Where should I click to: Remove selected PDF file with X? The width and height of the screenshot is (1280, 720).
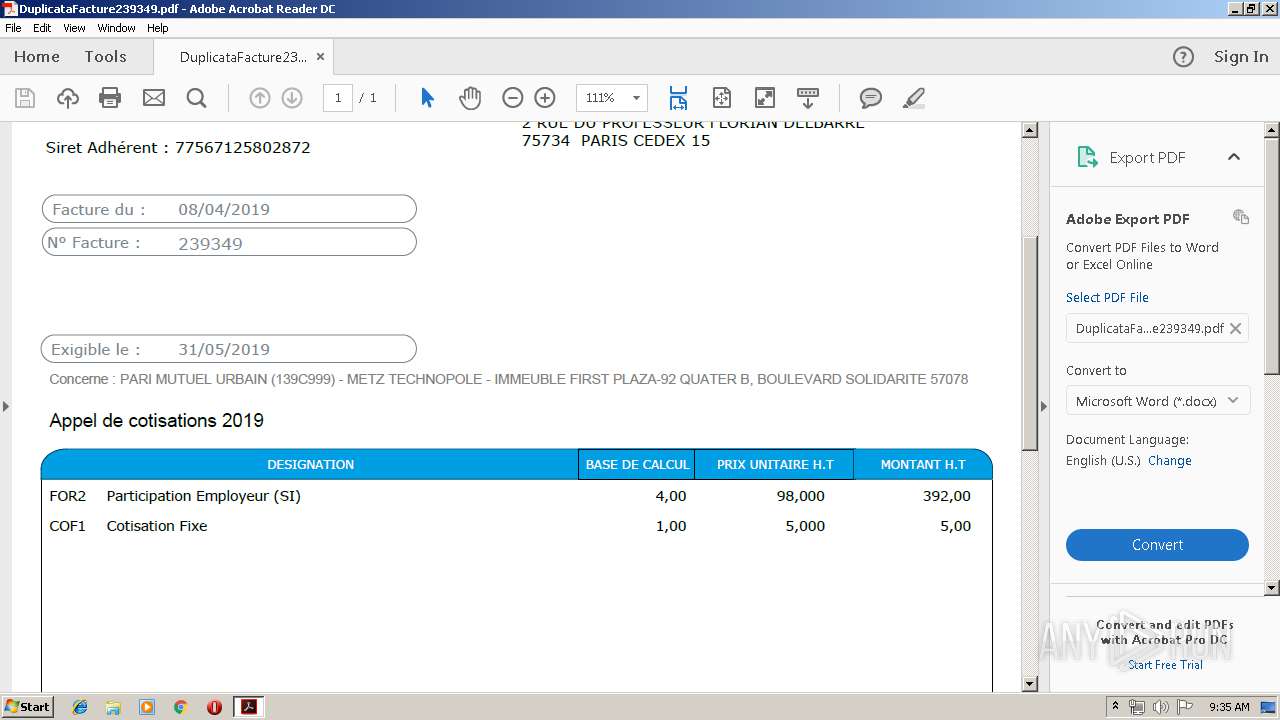tap(1236, 328)
